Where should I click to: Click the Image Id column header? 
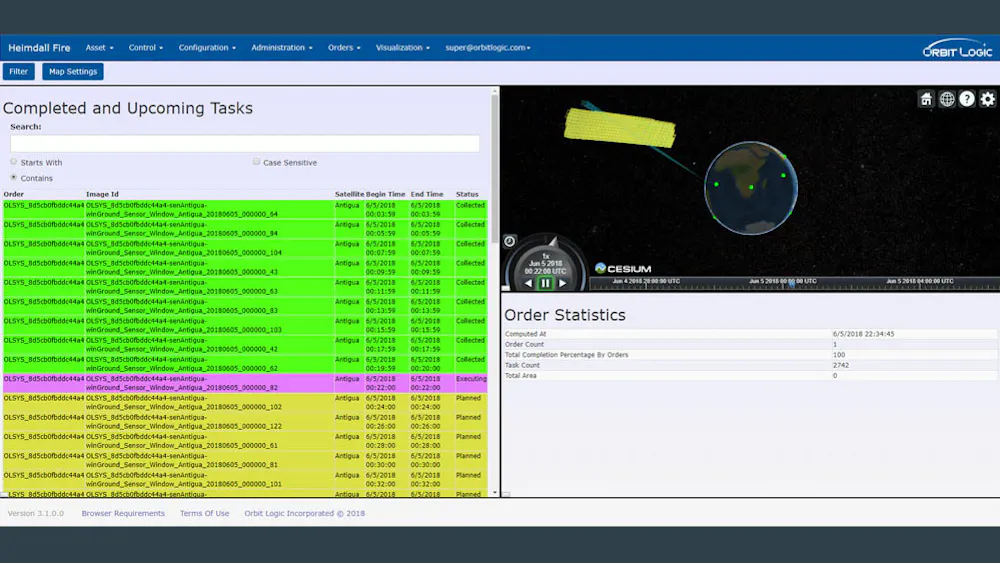click(x=102, y=194)
